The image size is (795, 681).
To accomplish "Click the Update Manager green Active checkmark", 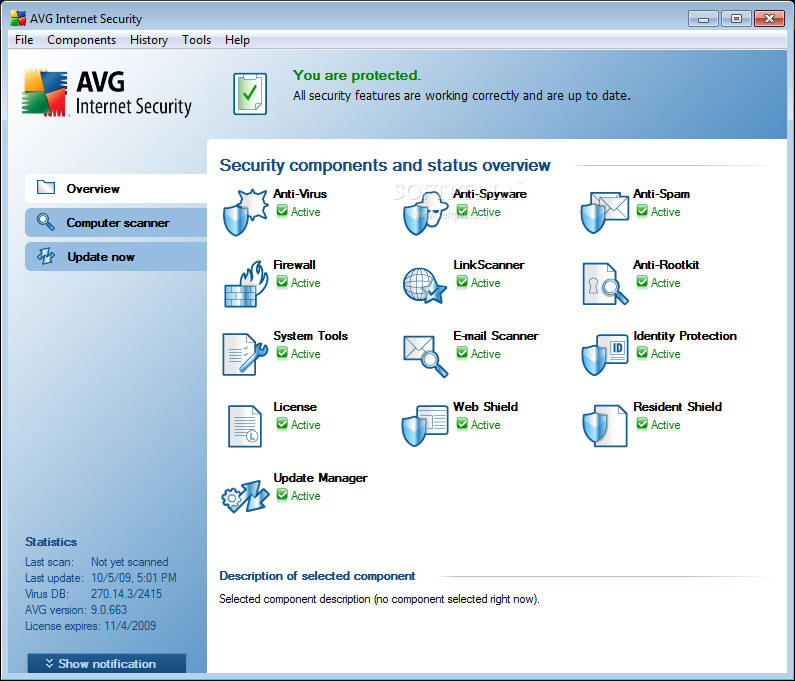I will click(x=282, y=494).
